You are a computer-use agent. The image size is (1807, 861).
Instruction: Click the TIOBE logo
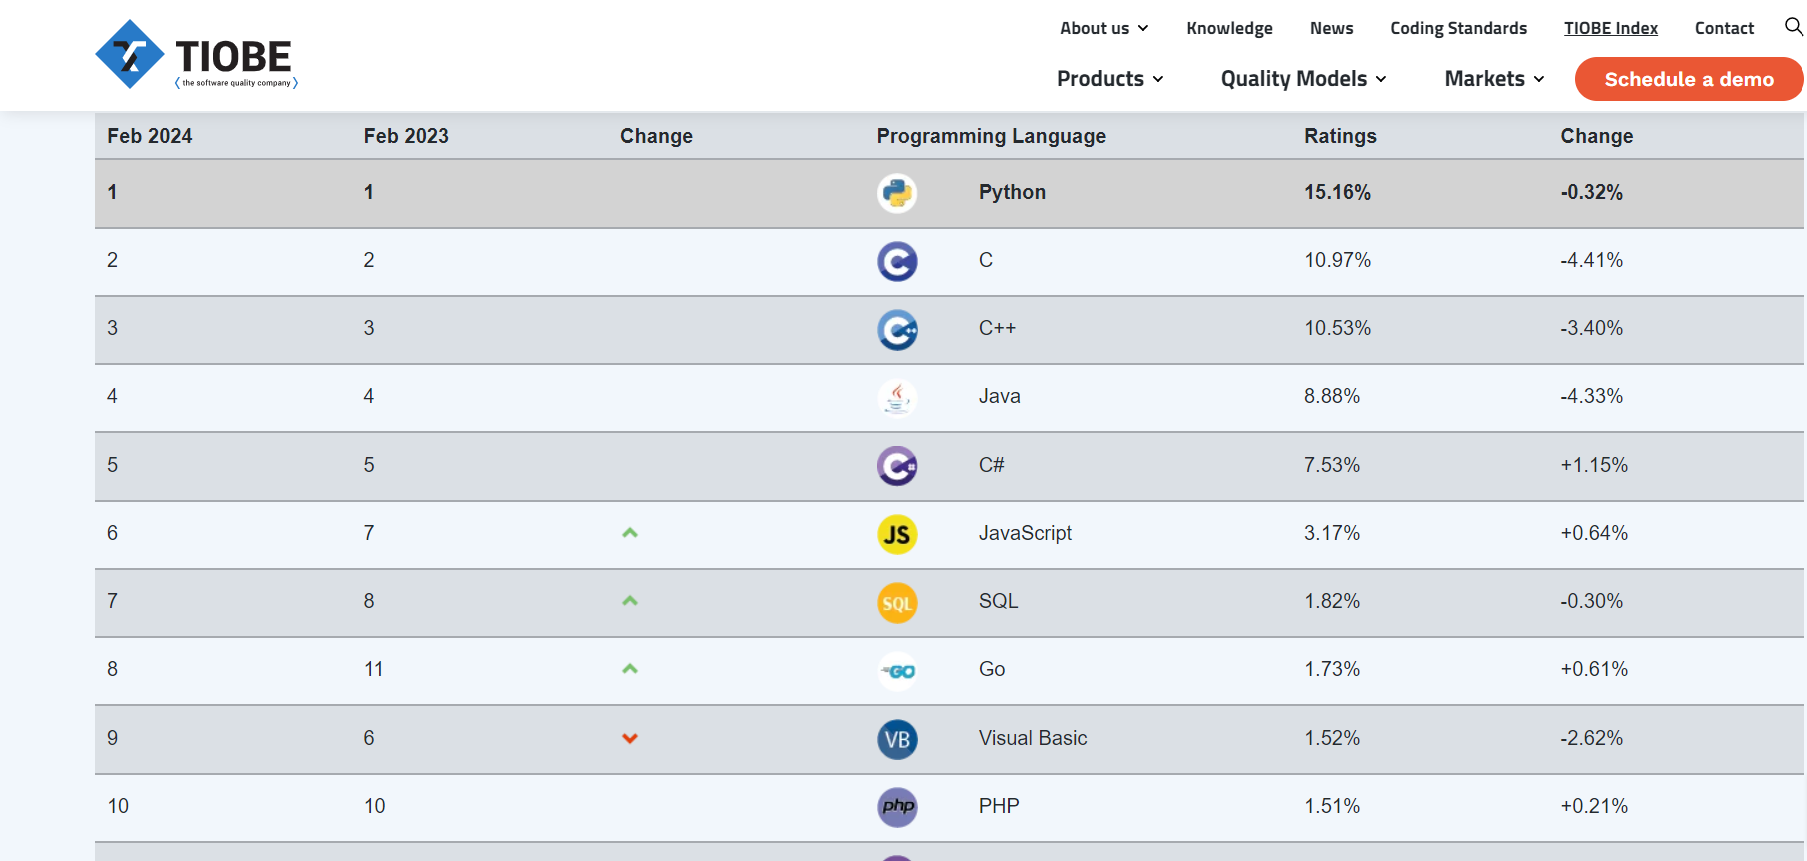point(197,55)
